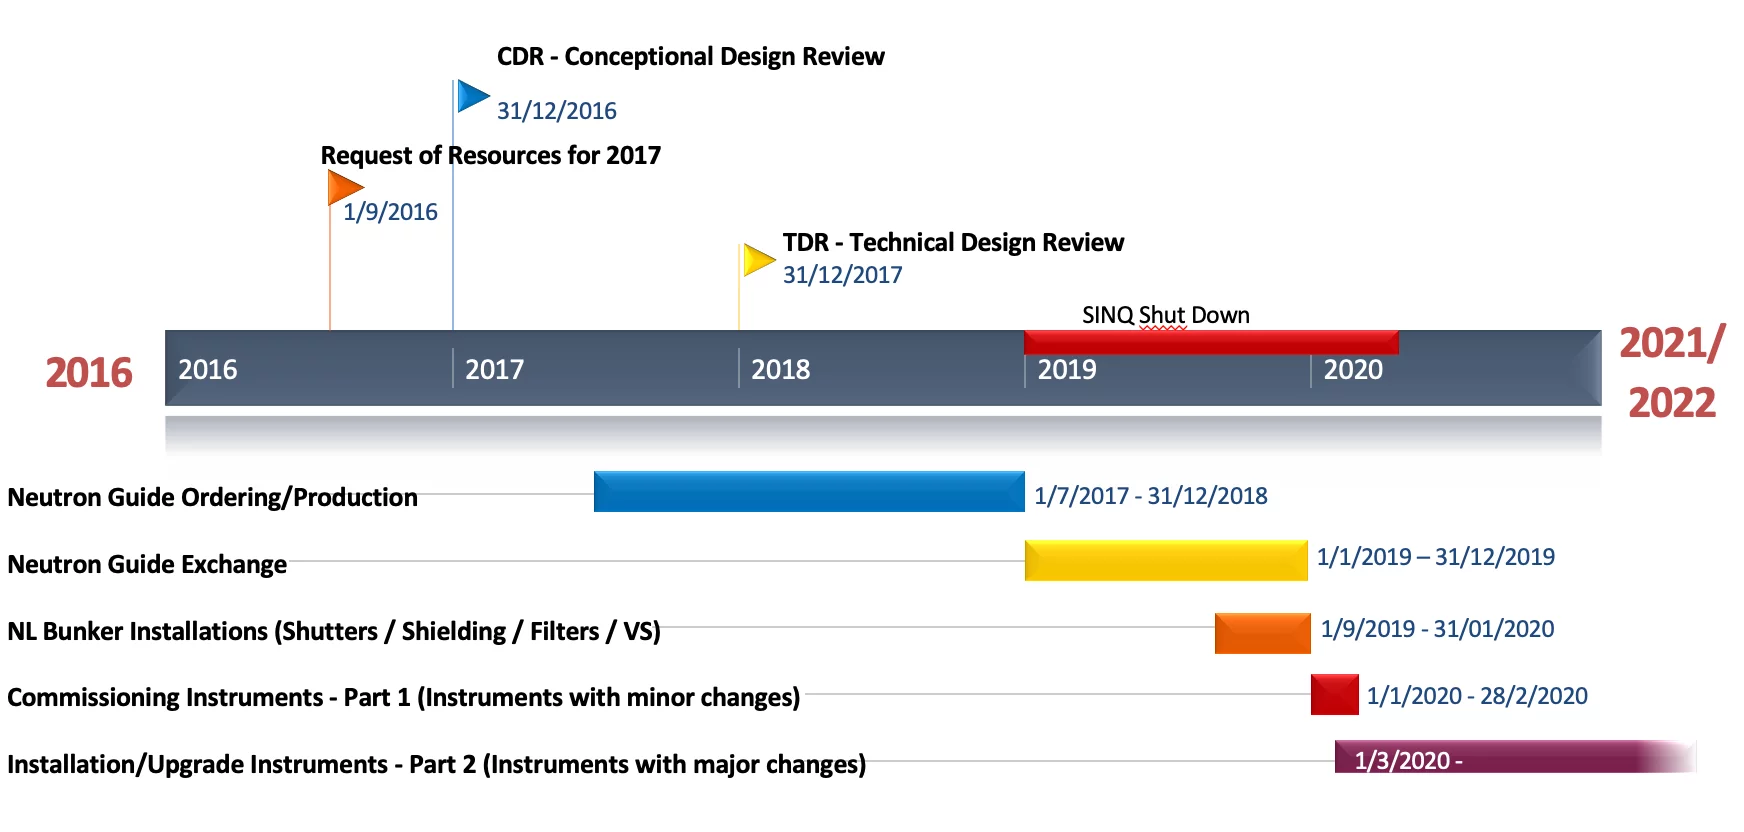
Task: Select the red SINQ Shut Down bar
Action: click(x=1210, y=342)
